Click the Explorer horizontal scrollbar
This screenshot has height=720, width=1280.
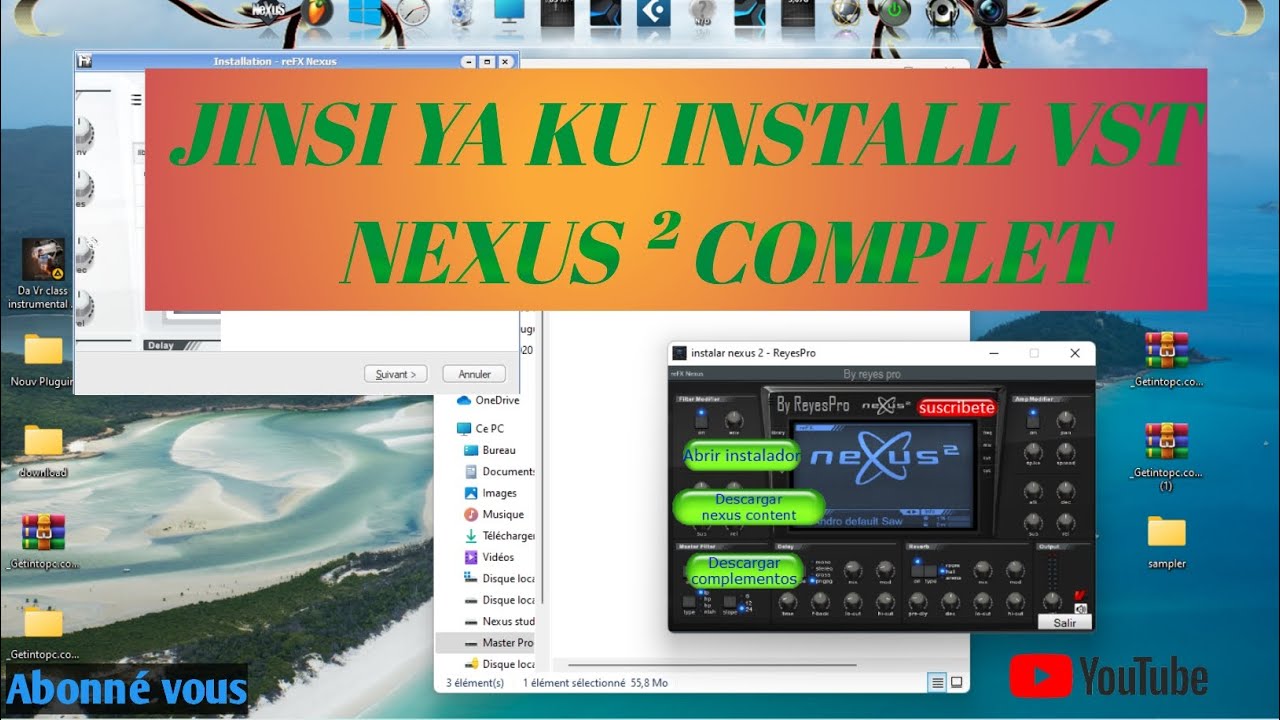point(711,664)
